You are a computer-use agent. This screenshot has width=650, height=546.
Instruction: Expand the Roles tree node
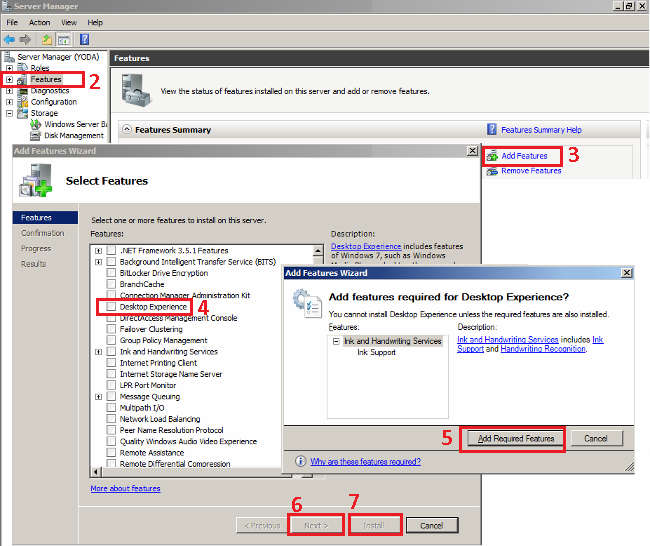click(10, 68)
